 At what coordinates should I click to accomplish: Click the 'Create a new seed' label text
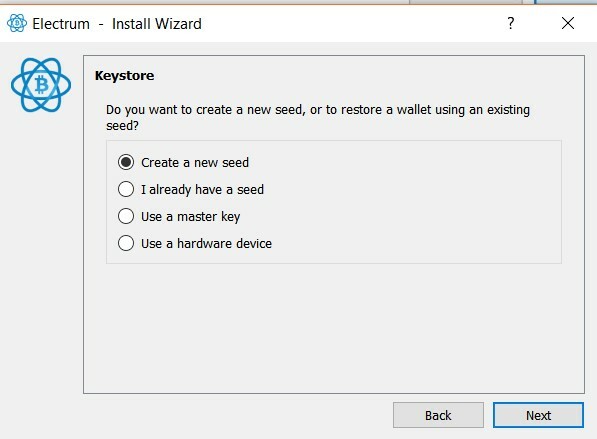point(195,163)
